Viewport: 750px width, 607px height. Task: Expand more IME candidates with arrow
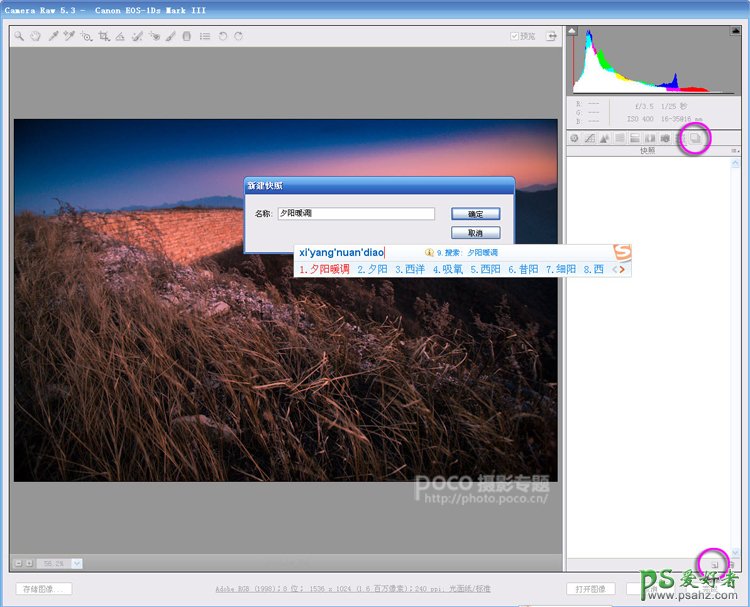[621, 269]
